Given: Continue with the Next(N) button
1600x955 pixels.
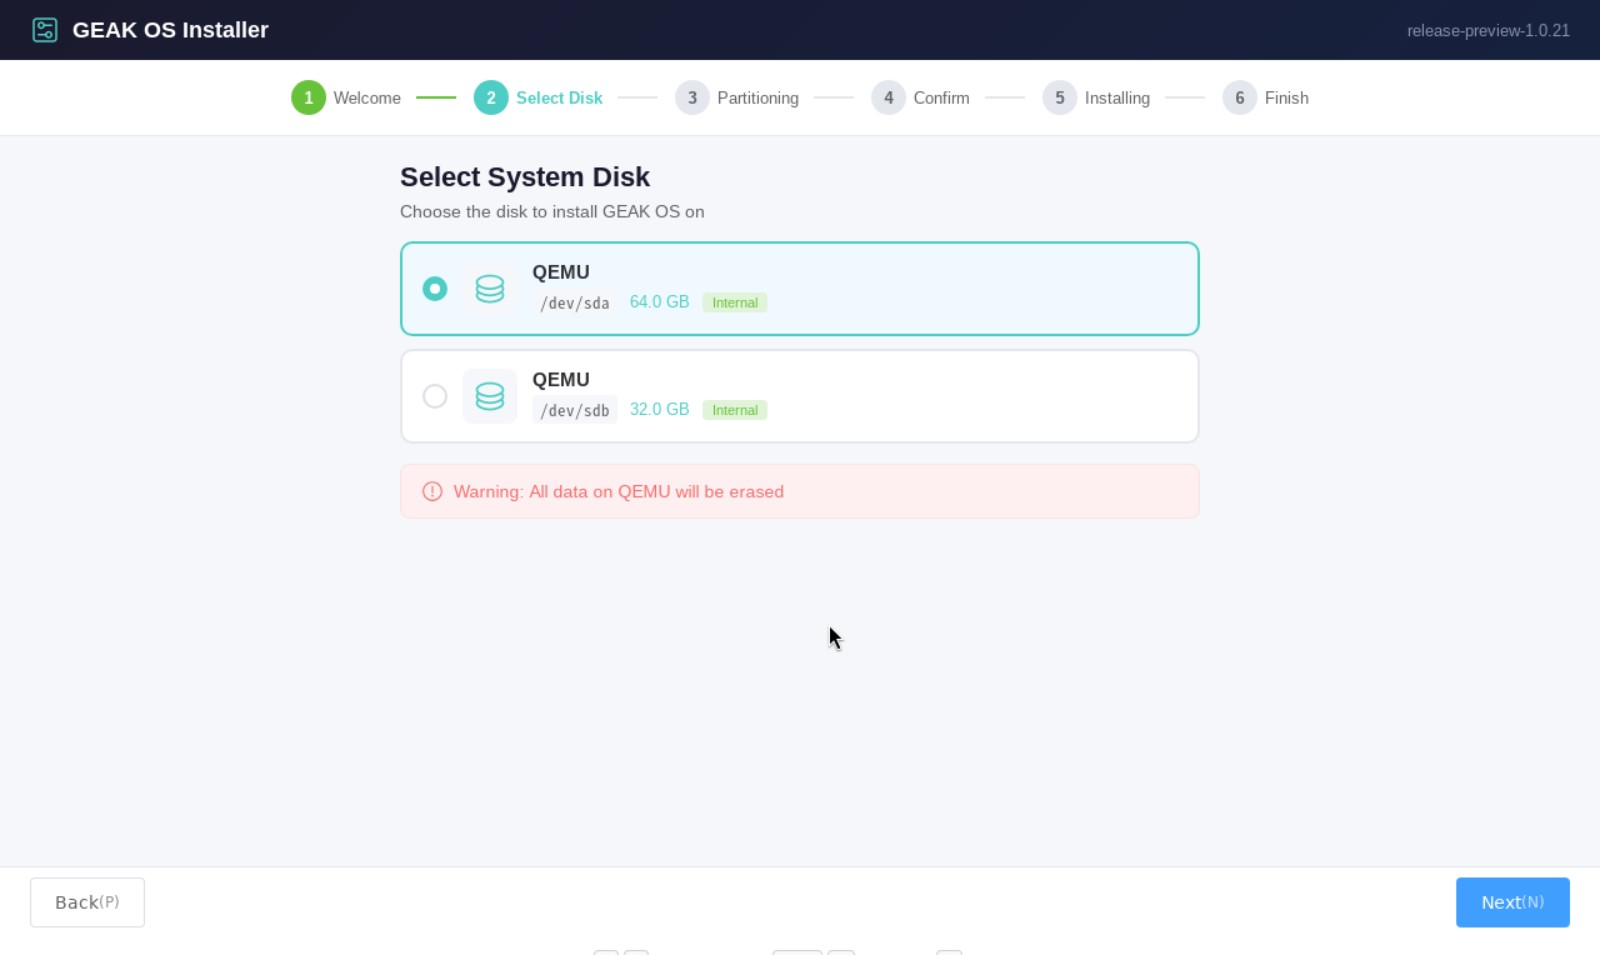Looking at the screenshot, I should coord(1512,902).
